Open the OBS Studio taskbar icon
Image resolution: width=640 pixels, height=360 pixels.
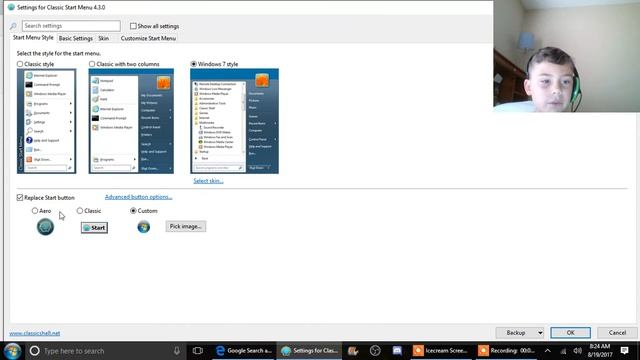pyautogui.click(x=375, y=351)
